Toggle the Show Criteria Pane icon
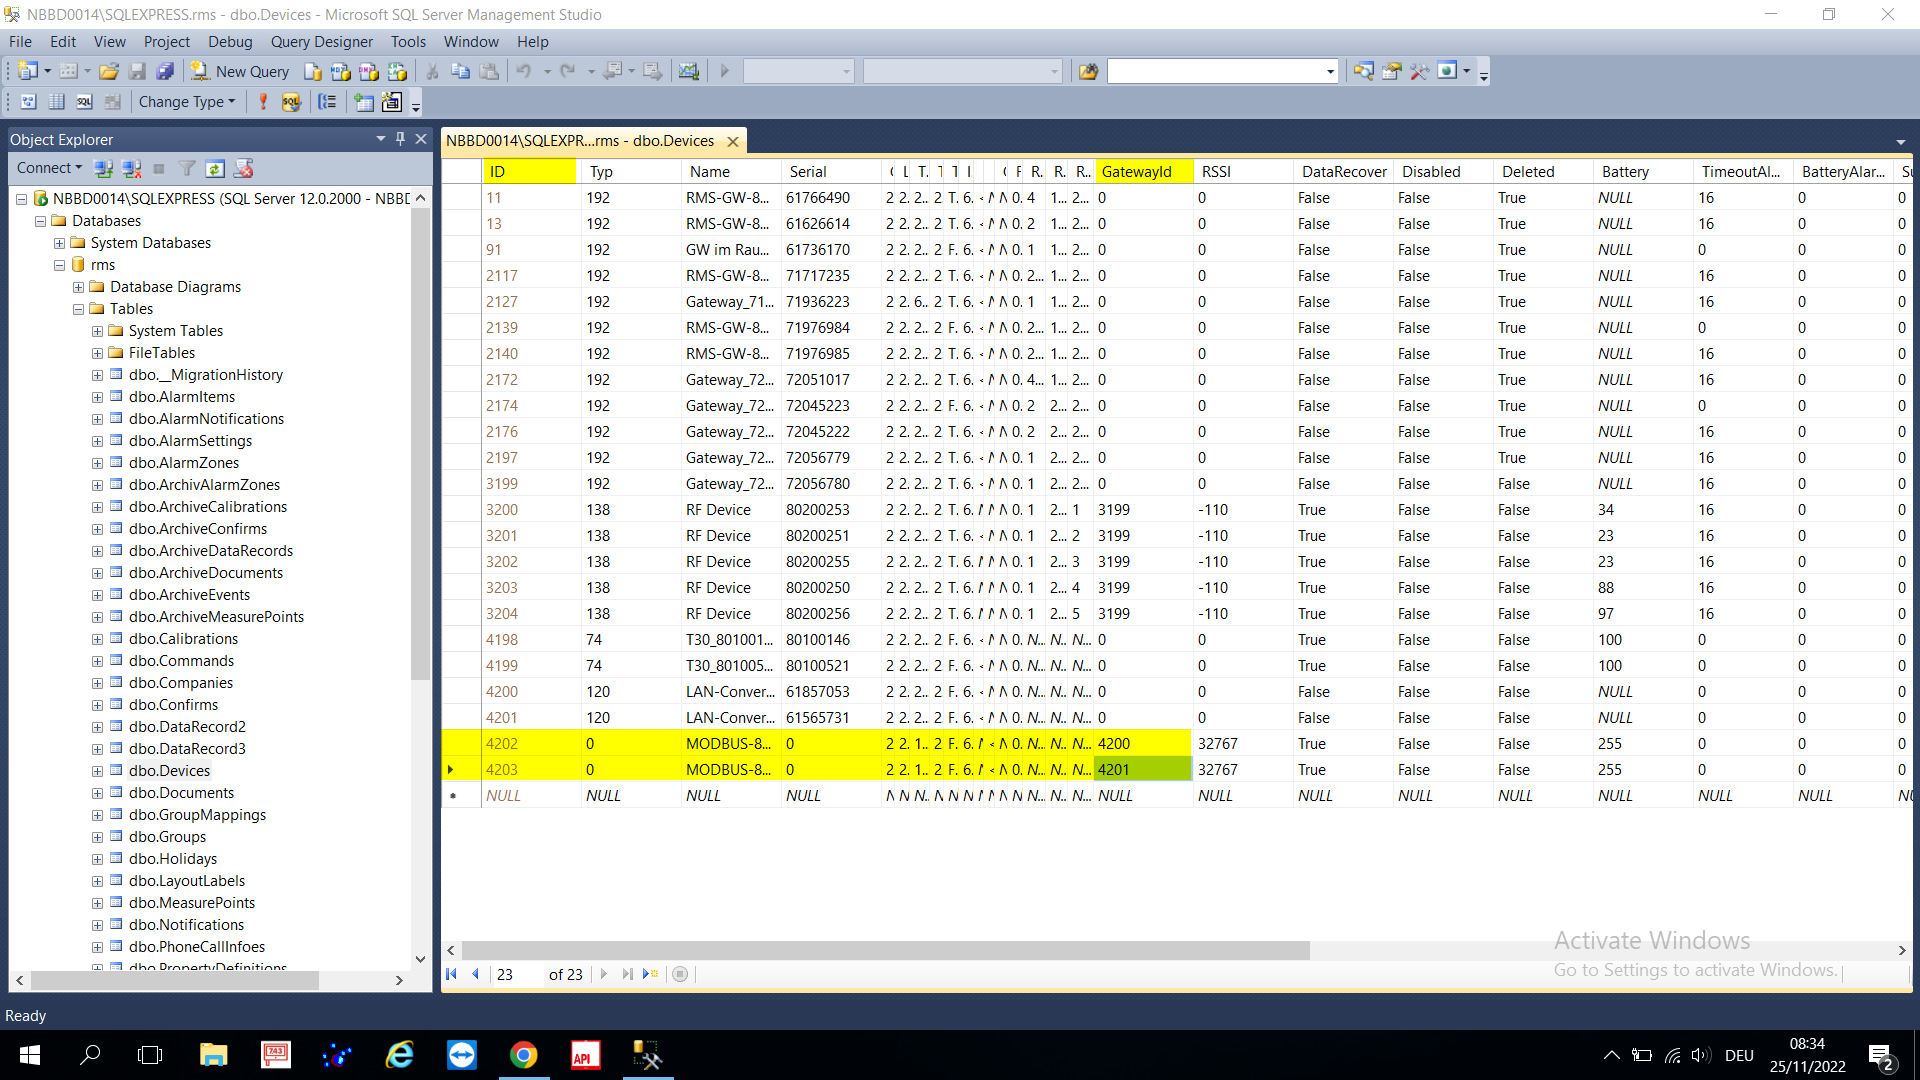 57,102
